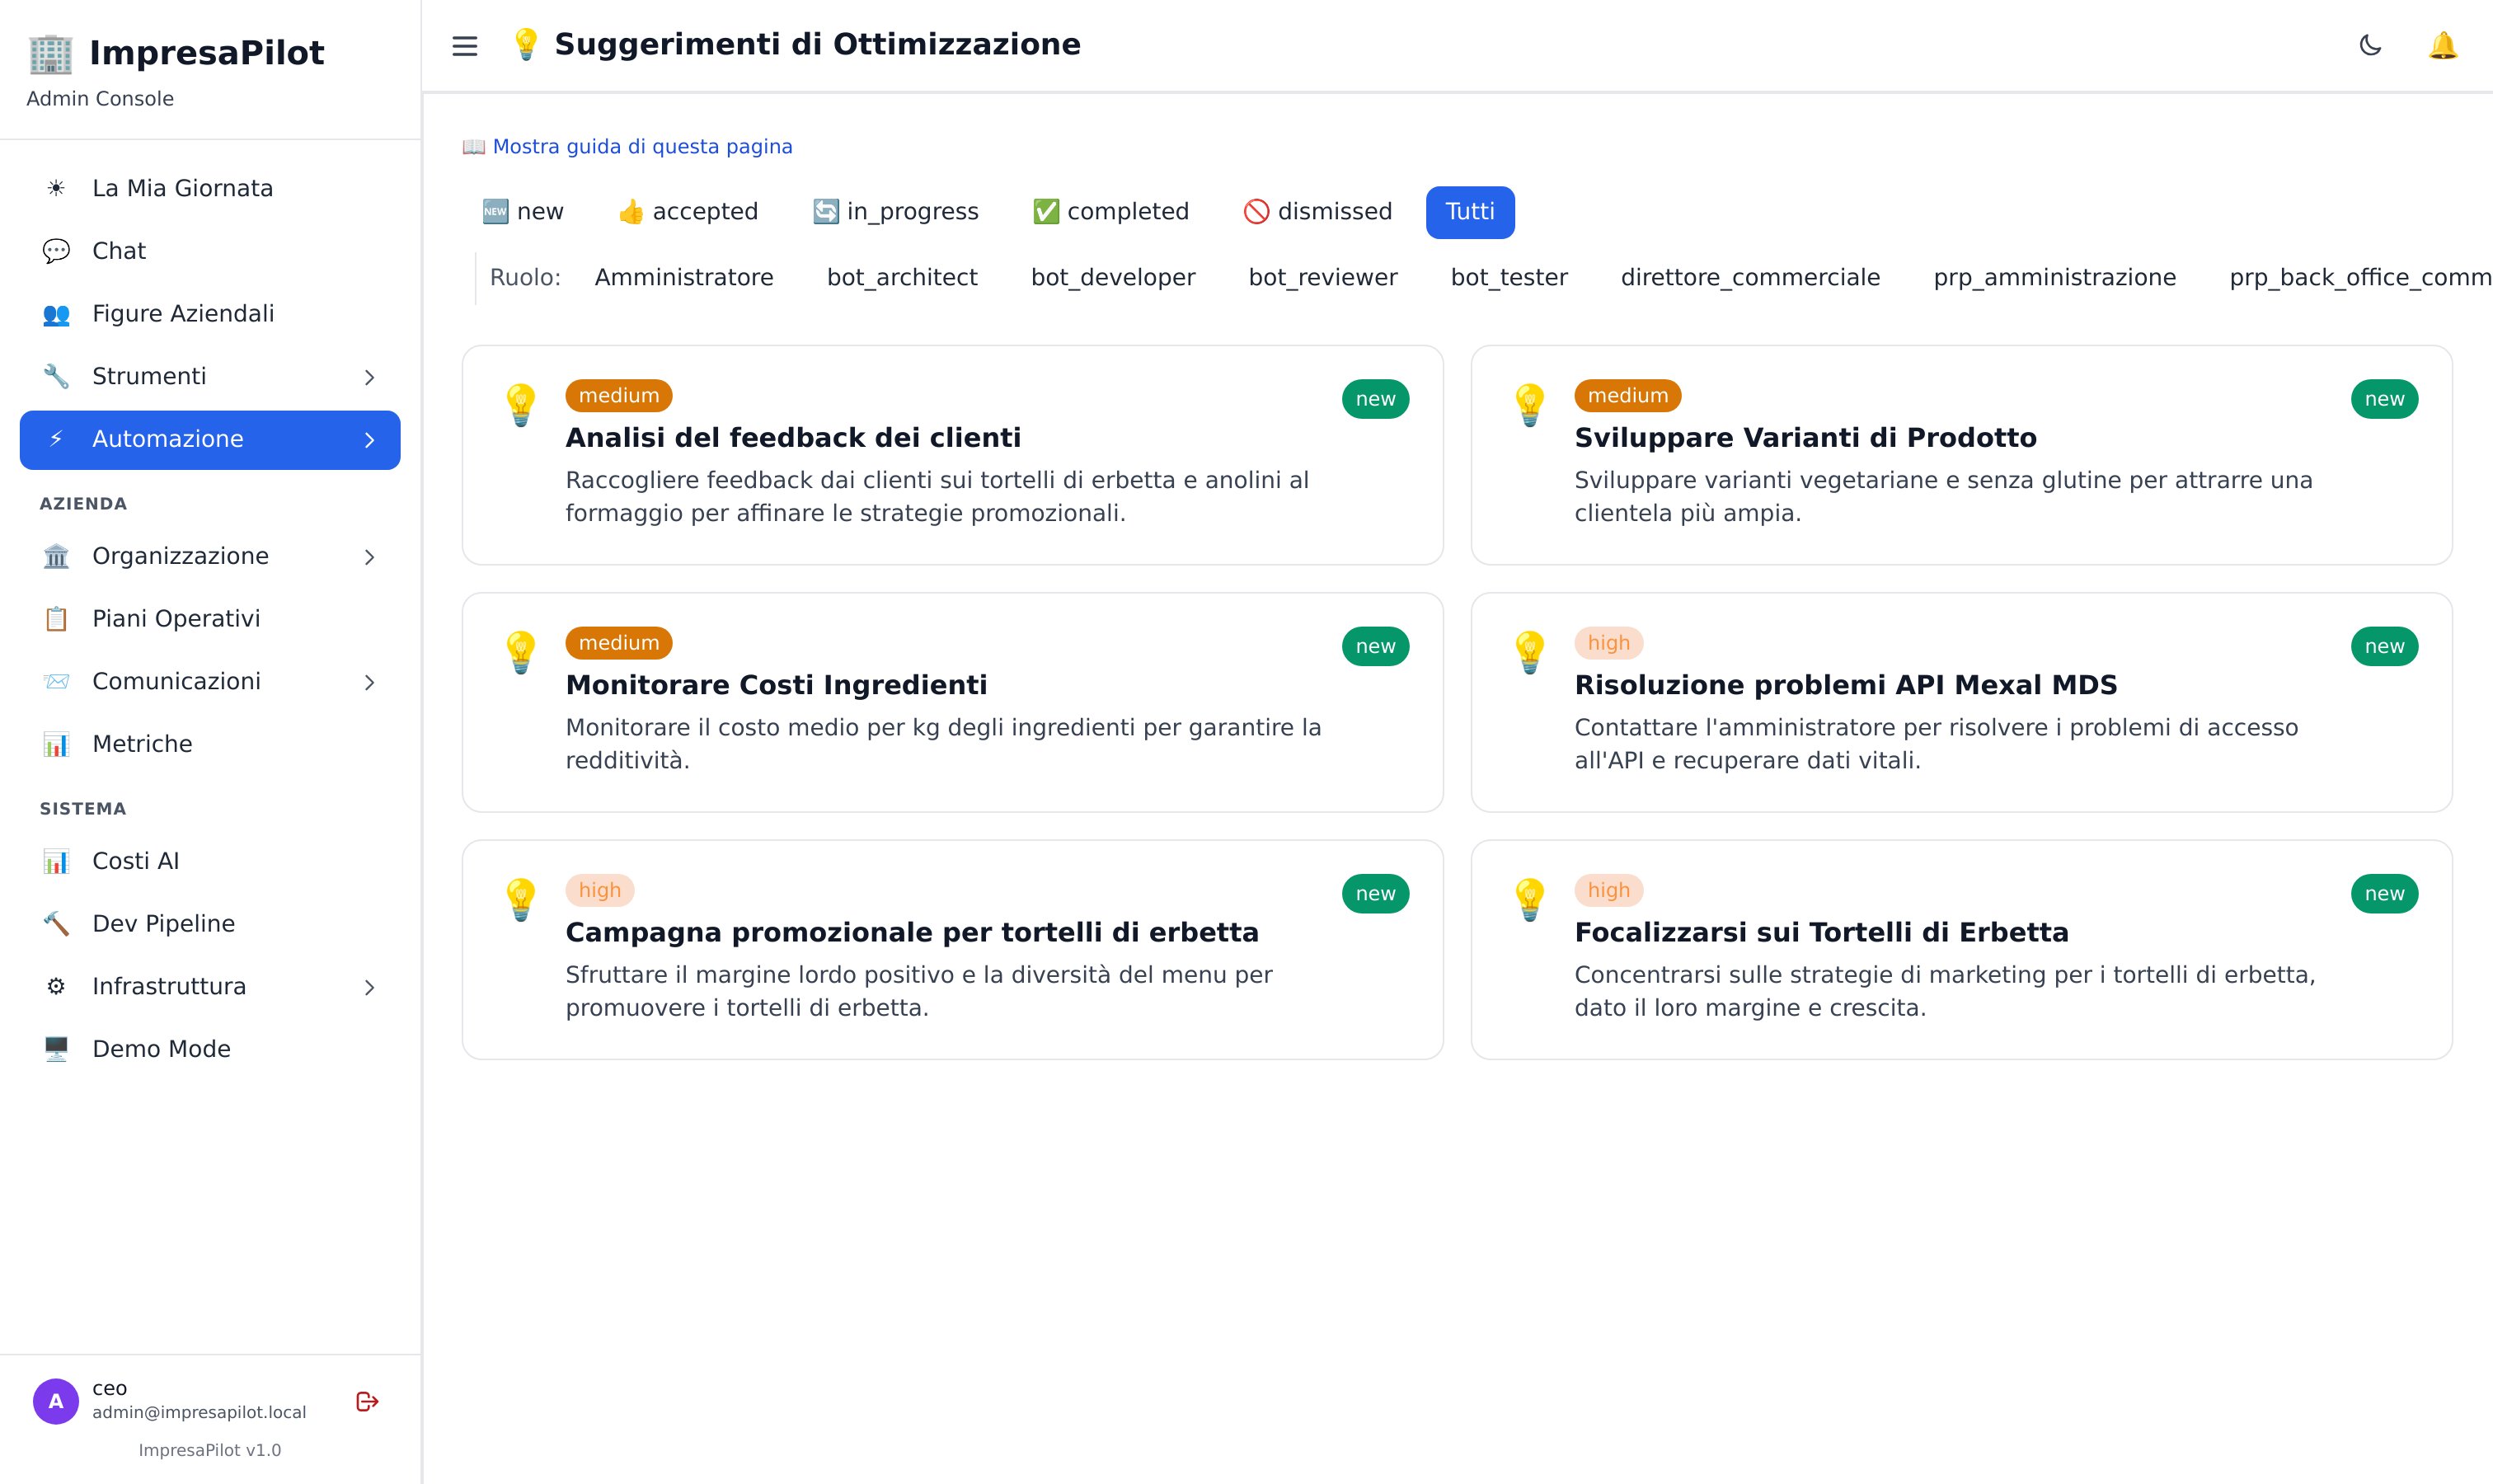Click the bulb icon on Analisi del feedback card
Screen dimensions: 2493x1484
pyautogui.click(x=521, y=405)
